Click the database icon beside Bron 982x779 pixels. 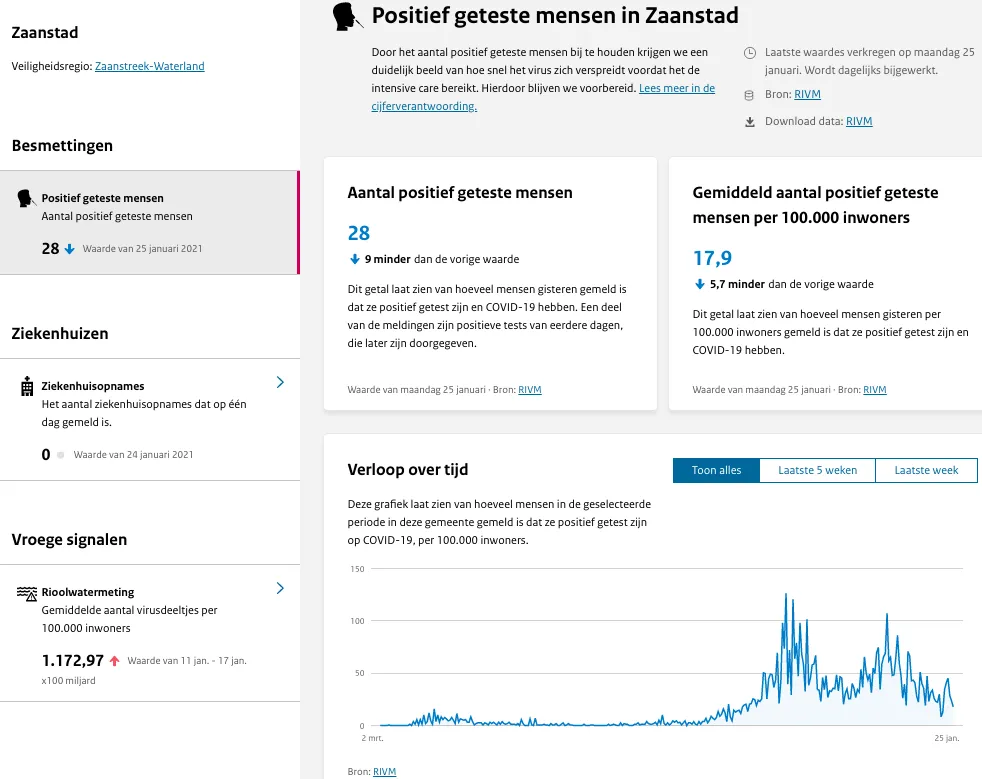point(750,95)
